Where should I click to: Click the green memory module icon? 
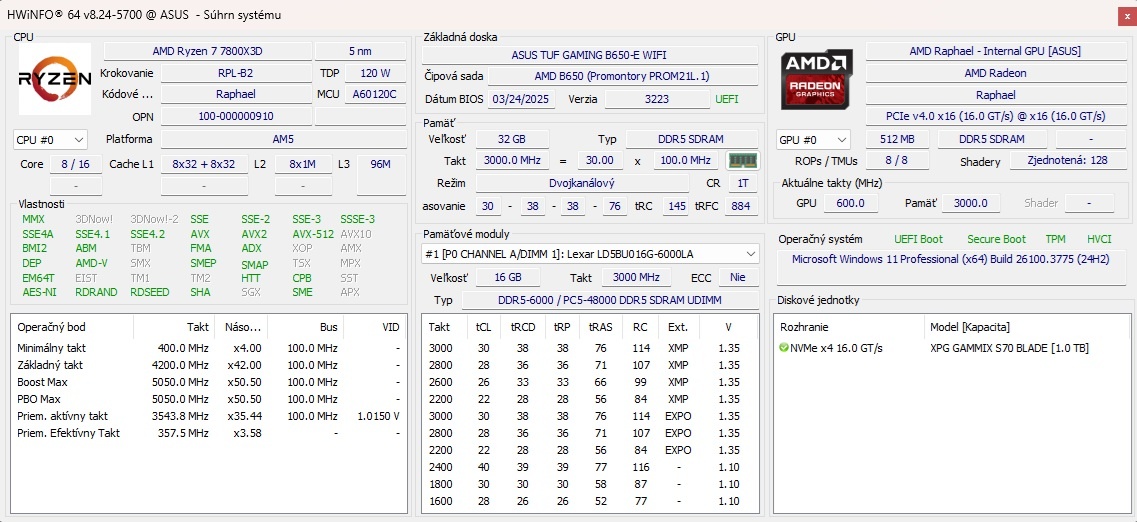741,160
